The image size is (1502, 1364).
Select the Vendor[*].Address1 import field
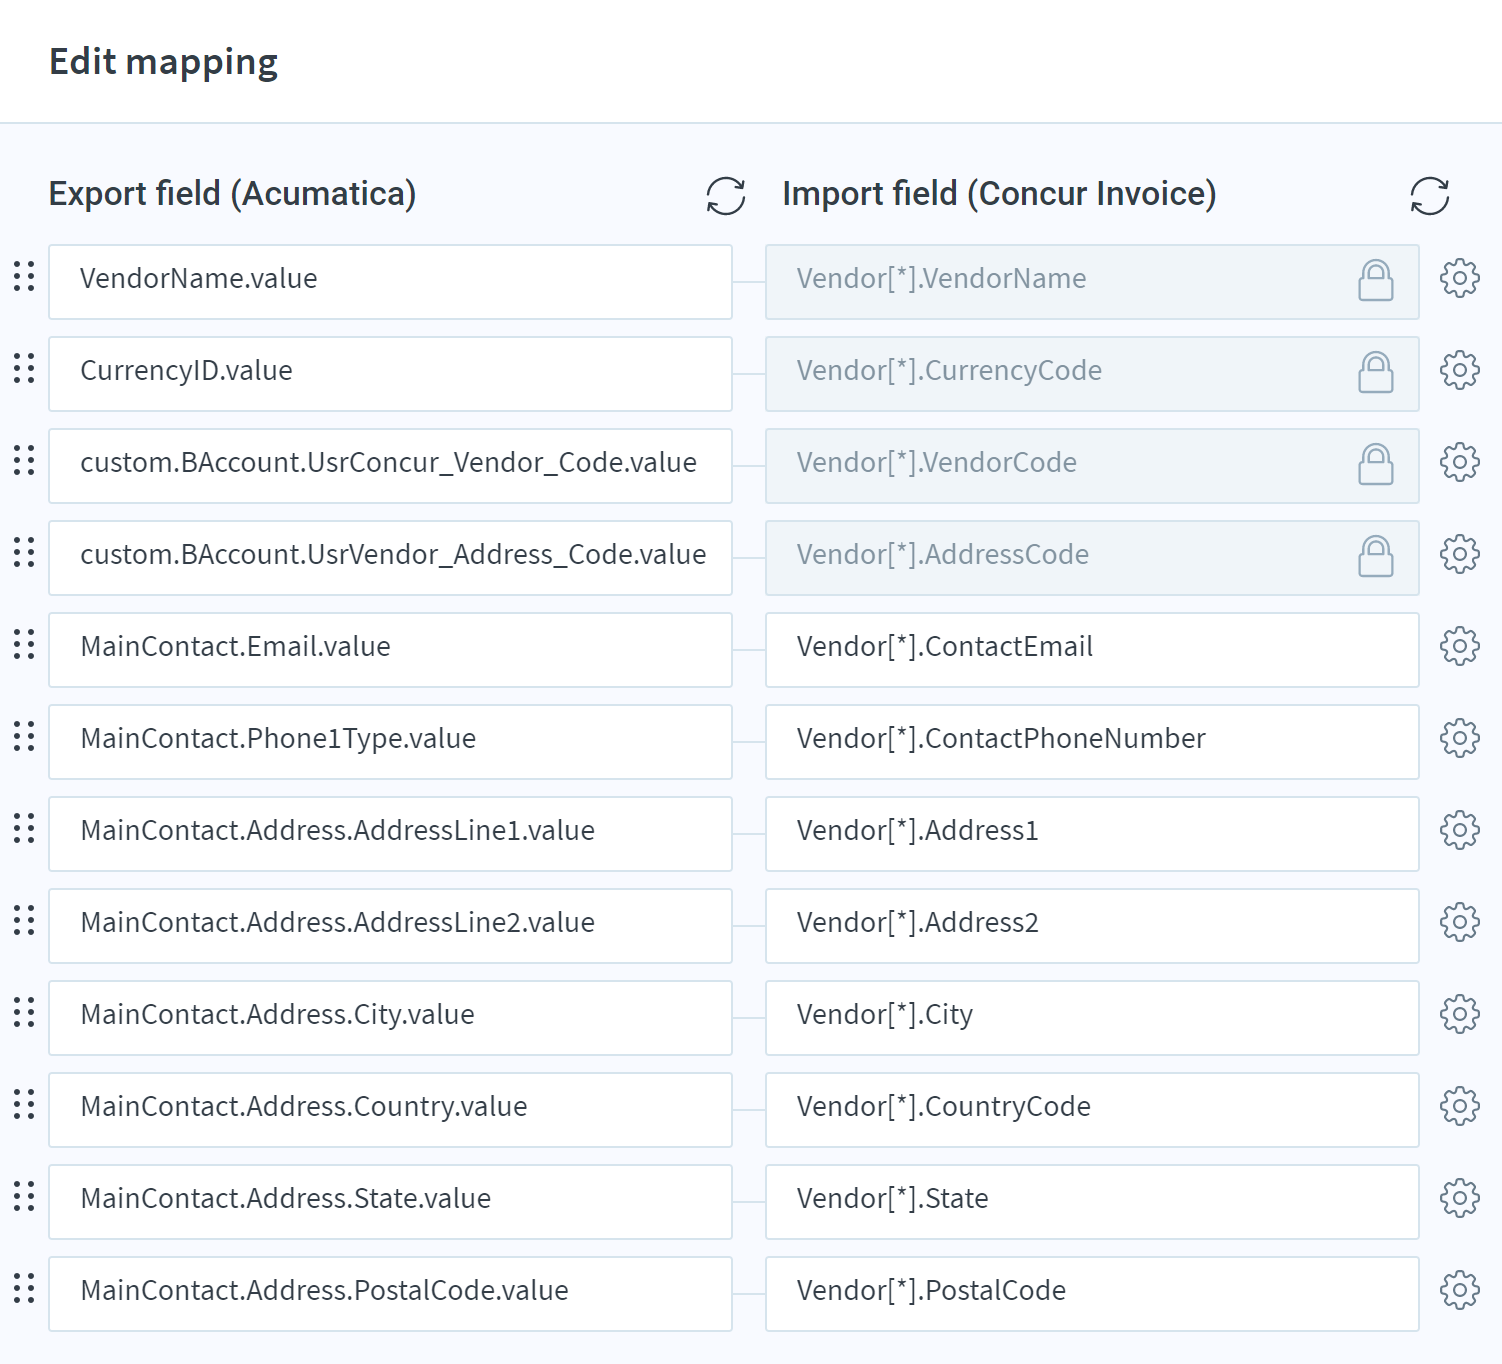(1092, 834)
